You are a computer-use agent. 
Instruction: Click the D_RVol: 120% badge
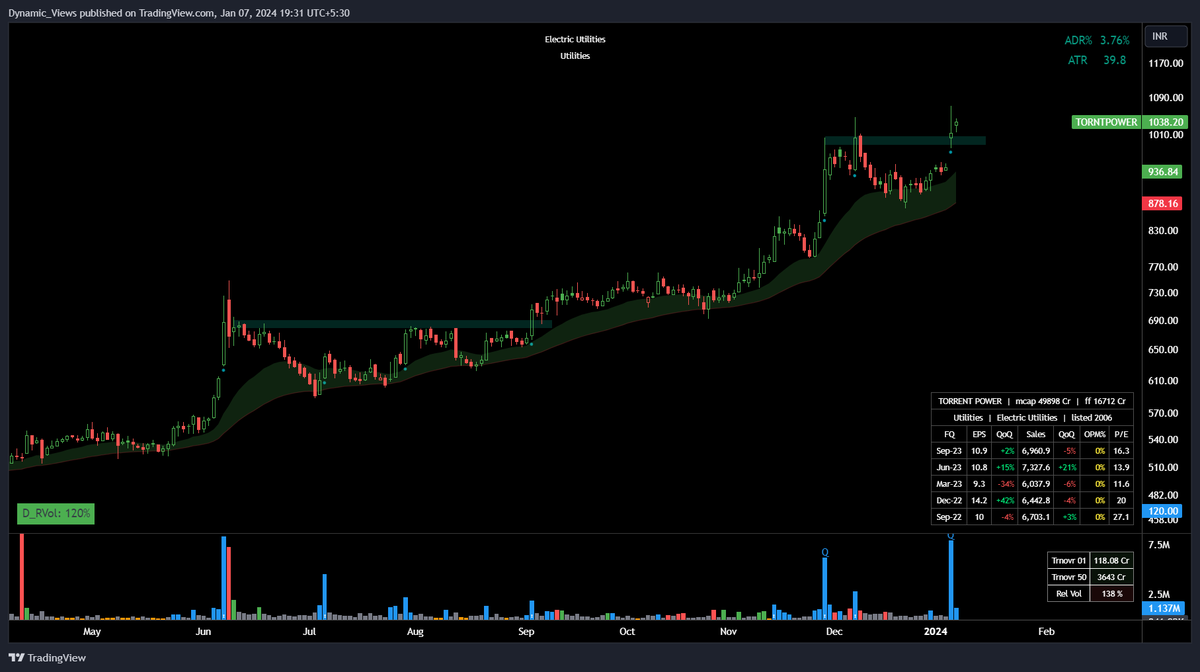[x=56, y=514]
